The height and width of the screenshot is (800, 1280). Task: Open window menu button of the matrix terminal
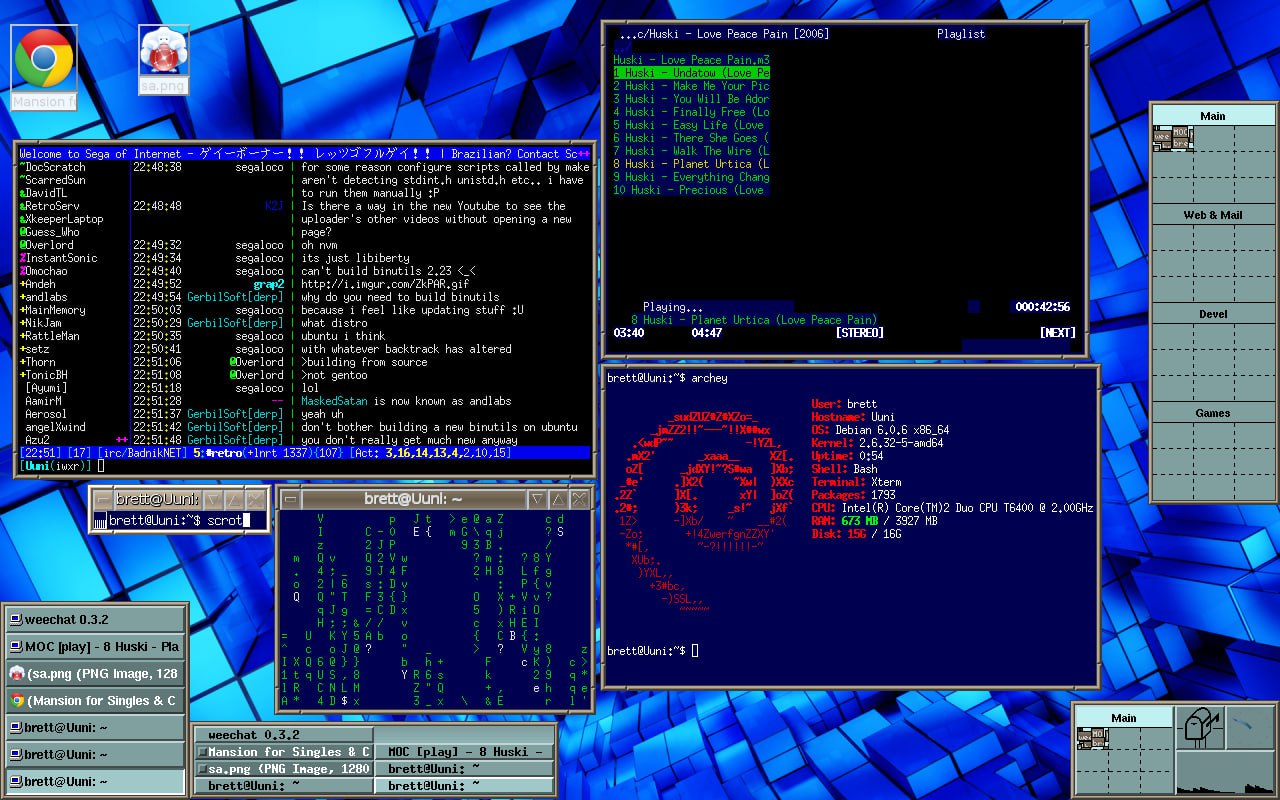[290, 499]
